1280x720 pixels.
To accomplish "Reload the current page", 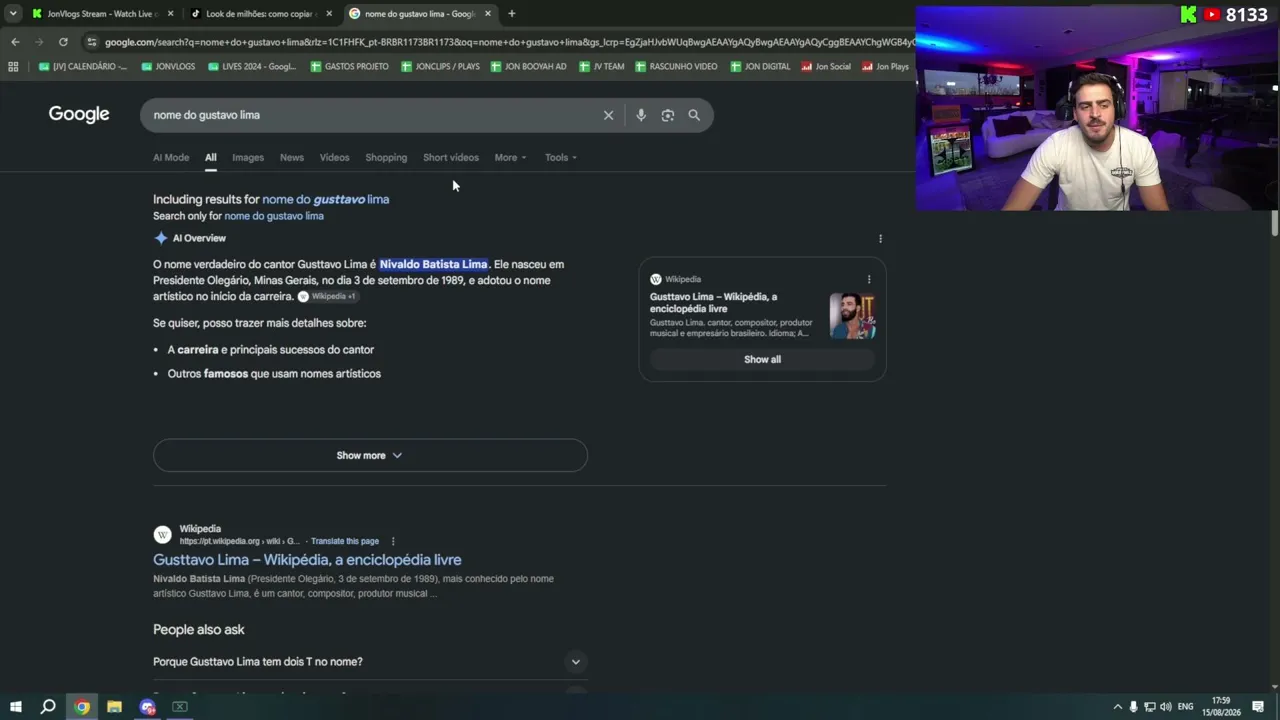I will click(x=63, y=42).
